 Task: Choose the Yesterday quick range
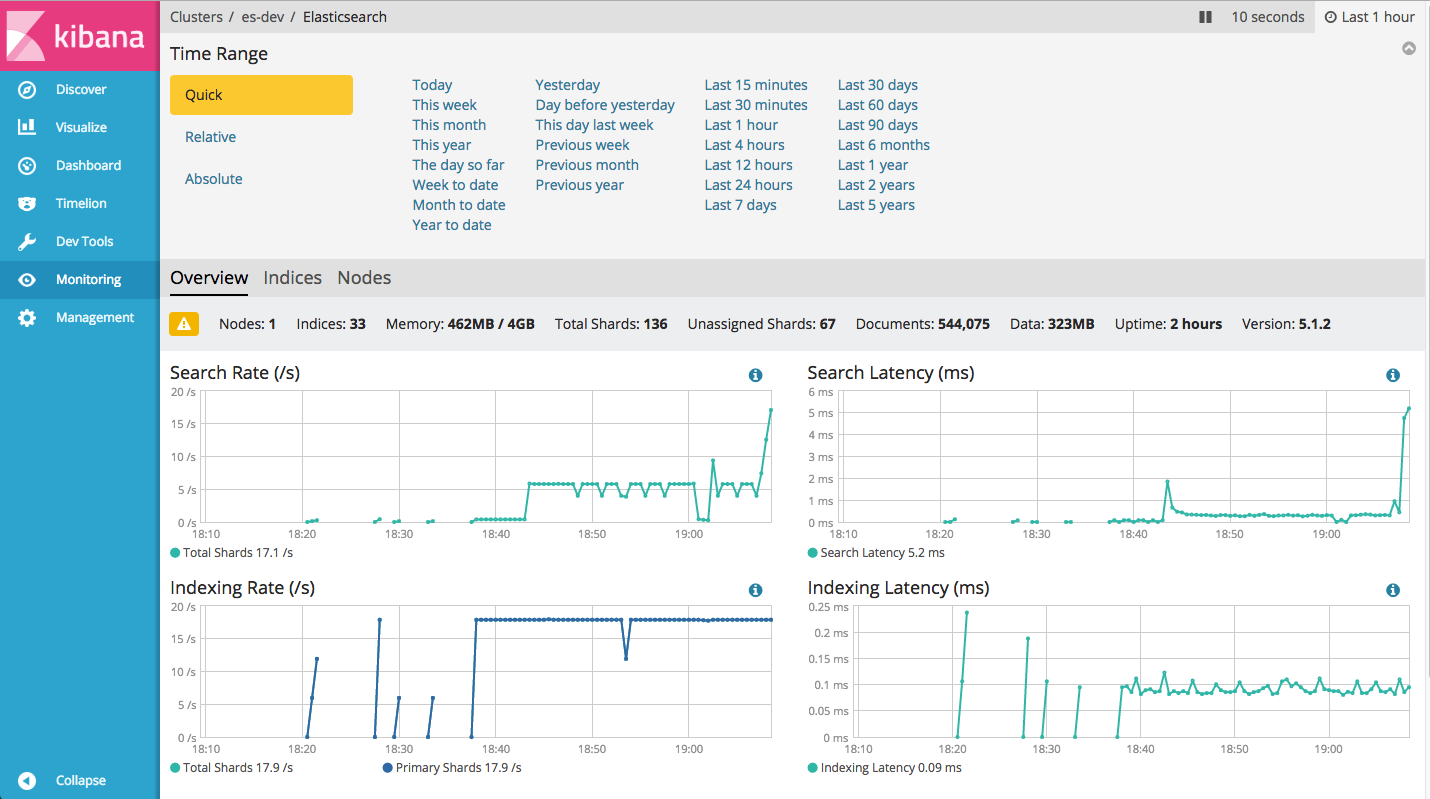coord(567,85)
